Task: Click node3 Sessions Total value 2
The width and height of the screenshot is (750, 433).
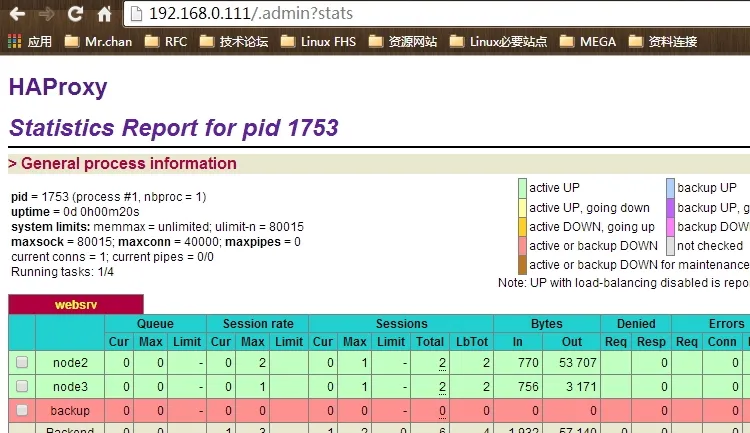Action: 442,387
